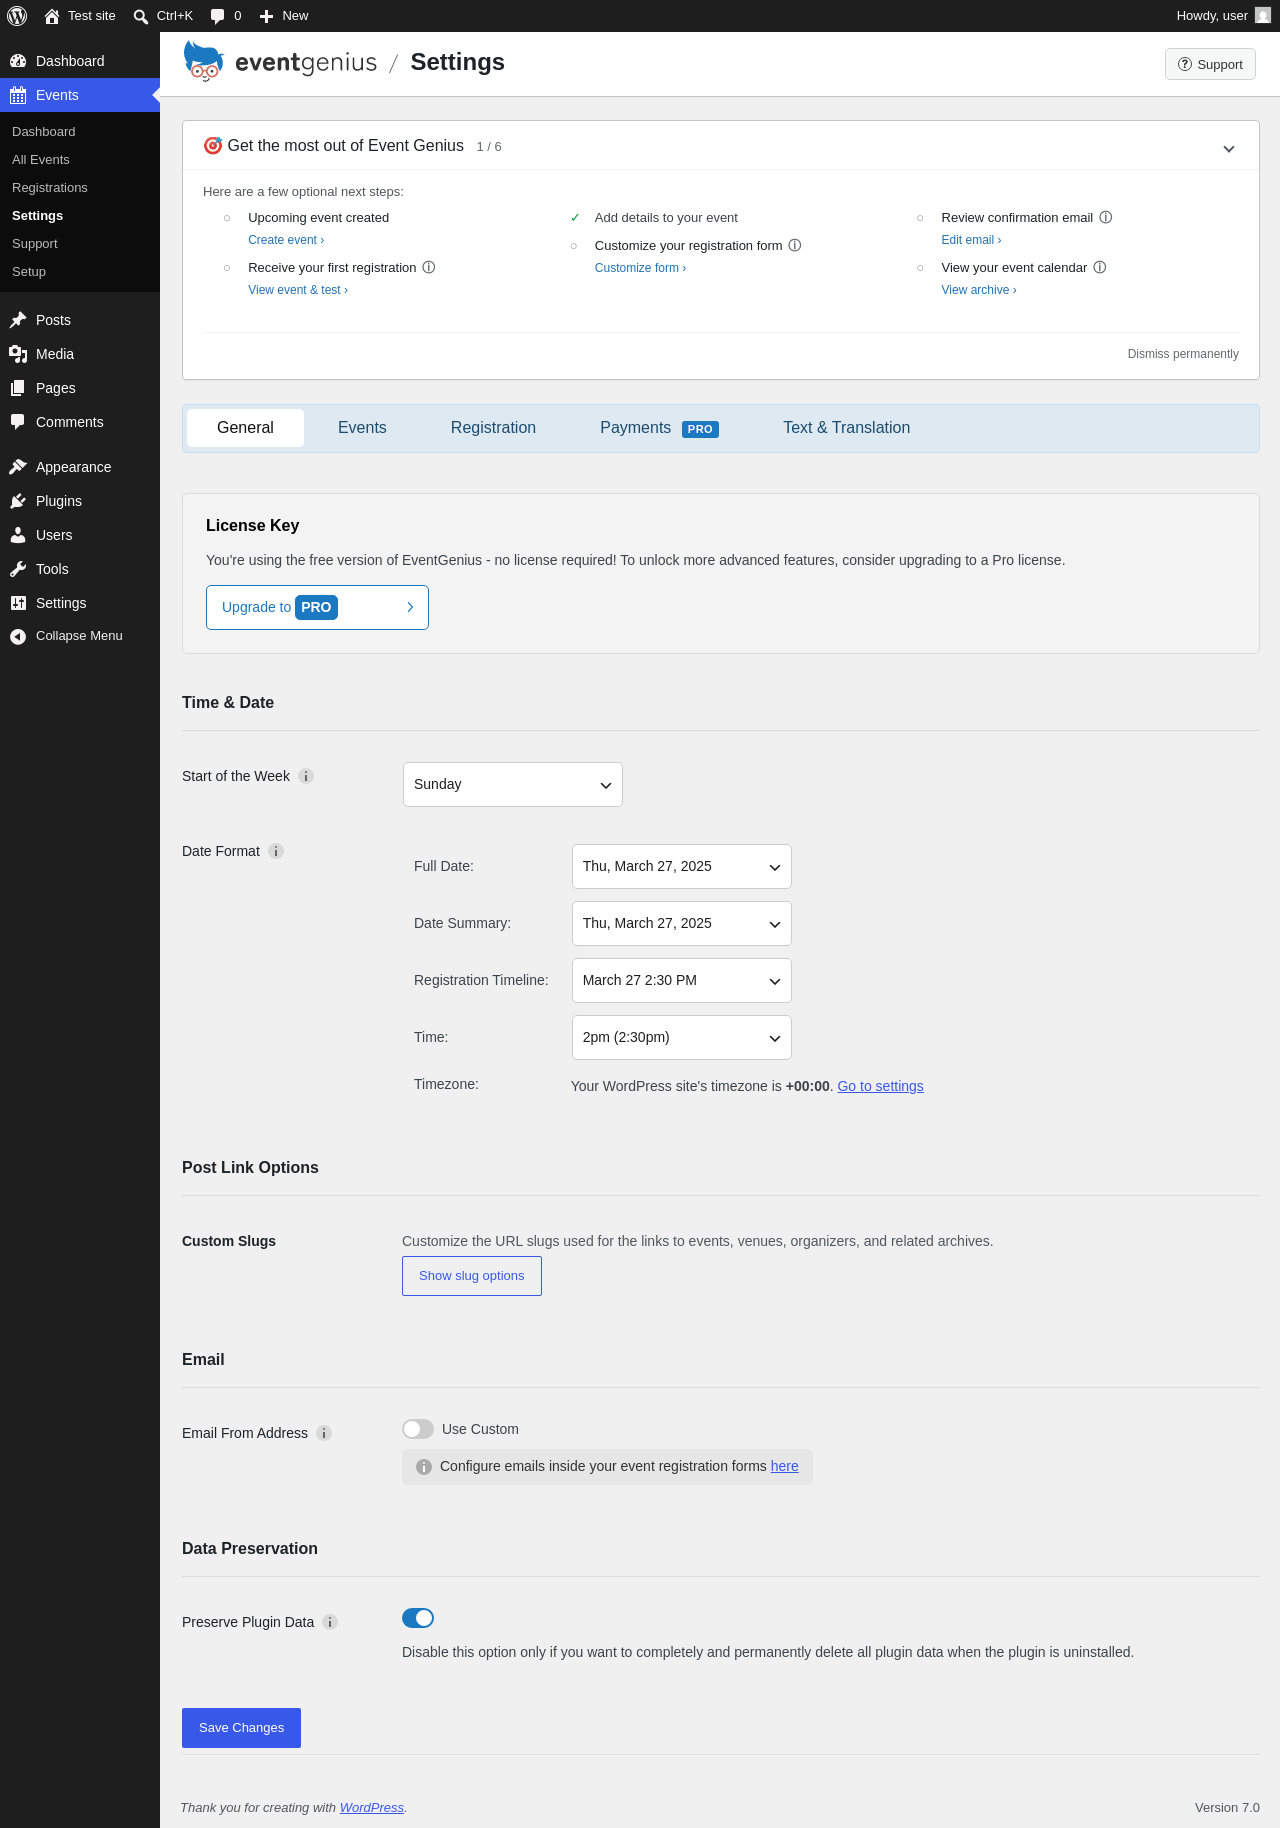Open the Time format dropdown
Screen dimensions: 1280x1828
(x=682, y=1038)
